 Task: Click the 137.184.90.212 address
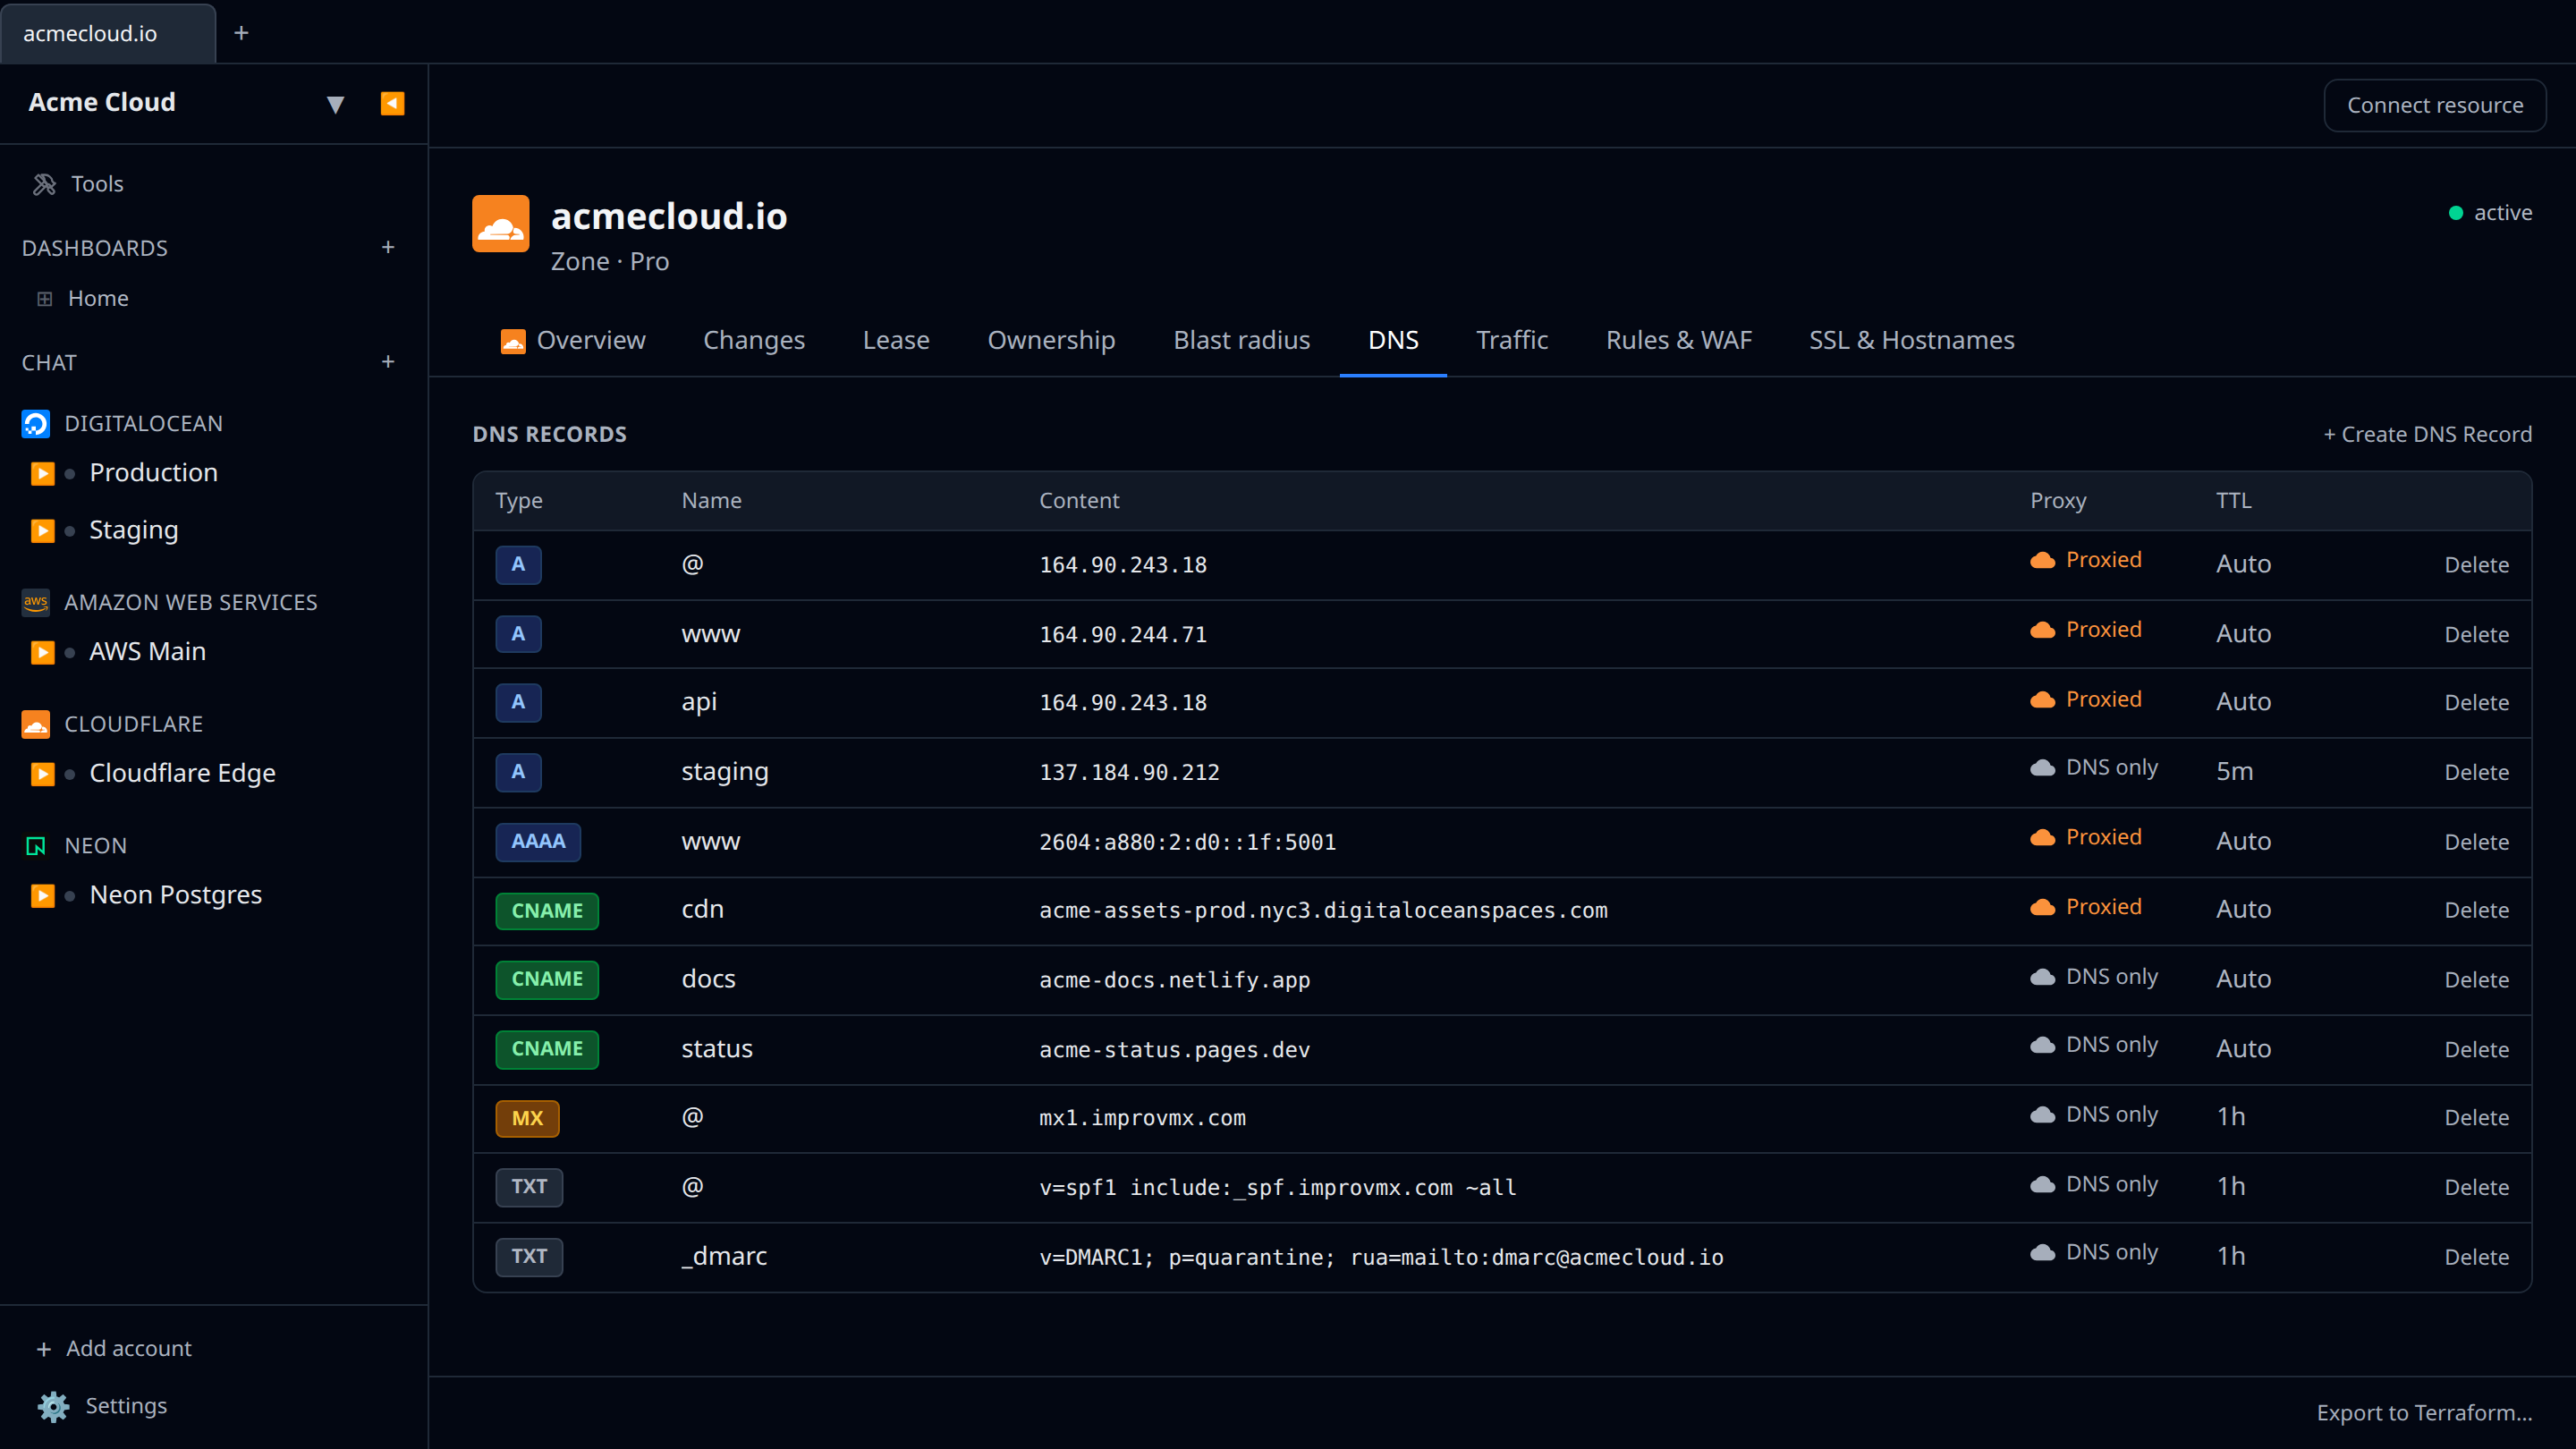click(1129, 772)
